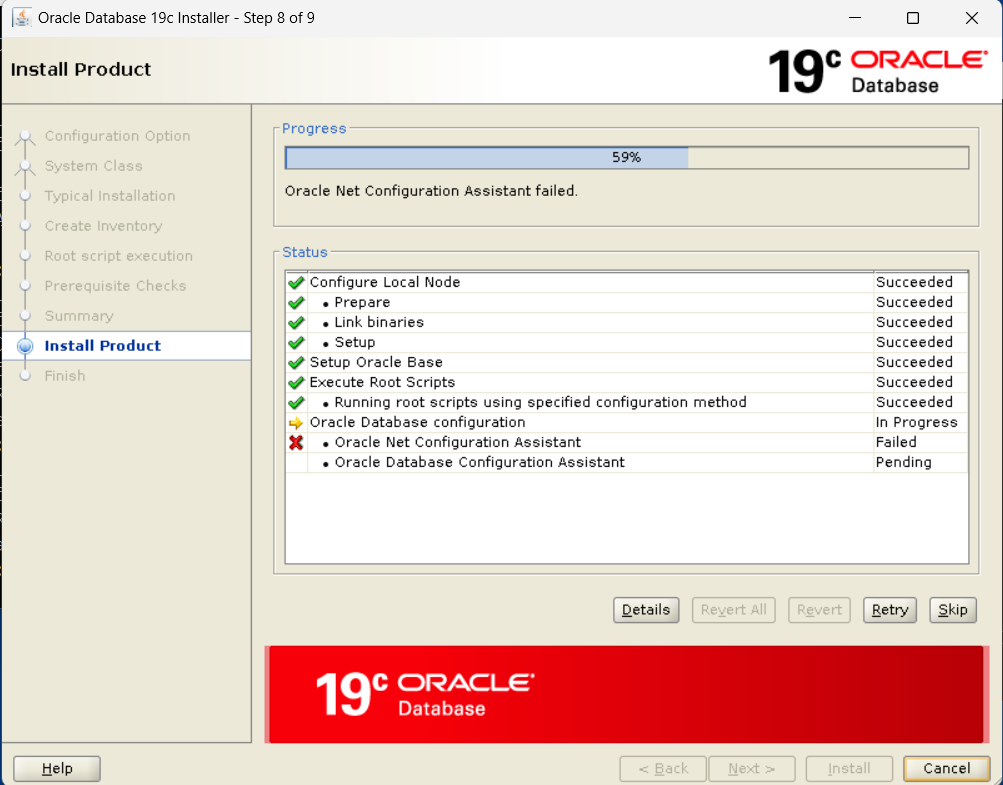Select the Configure Local Node row text
Screen dimensions: 1003x785
tap(384, 282)
